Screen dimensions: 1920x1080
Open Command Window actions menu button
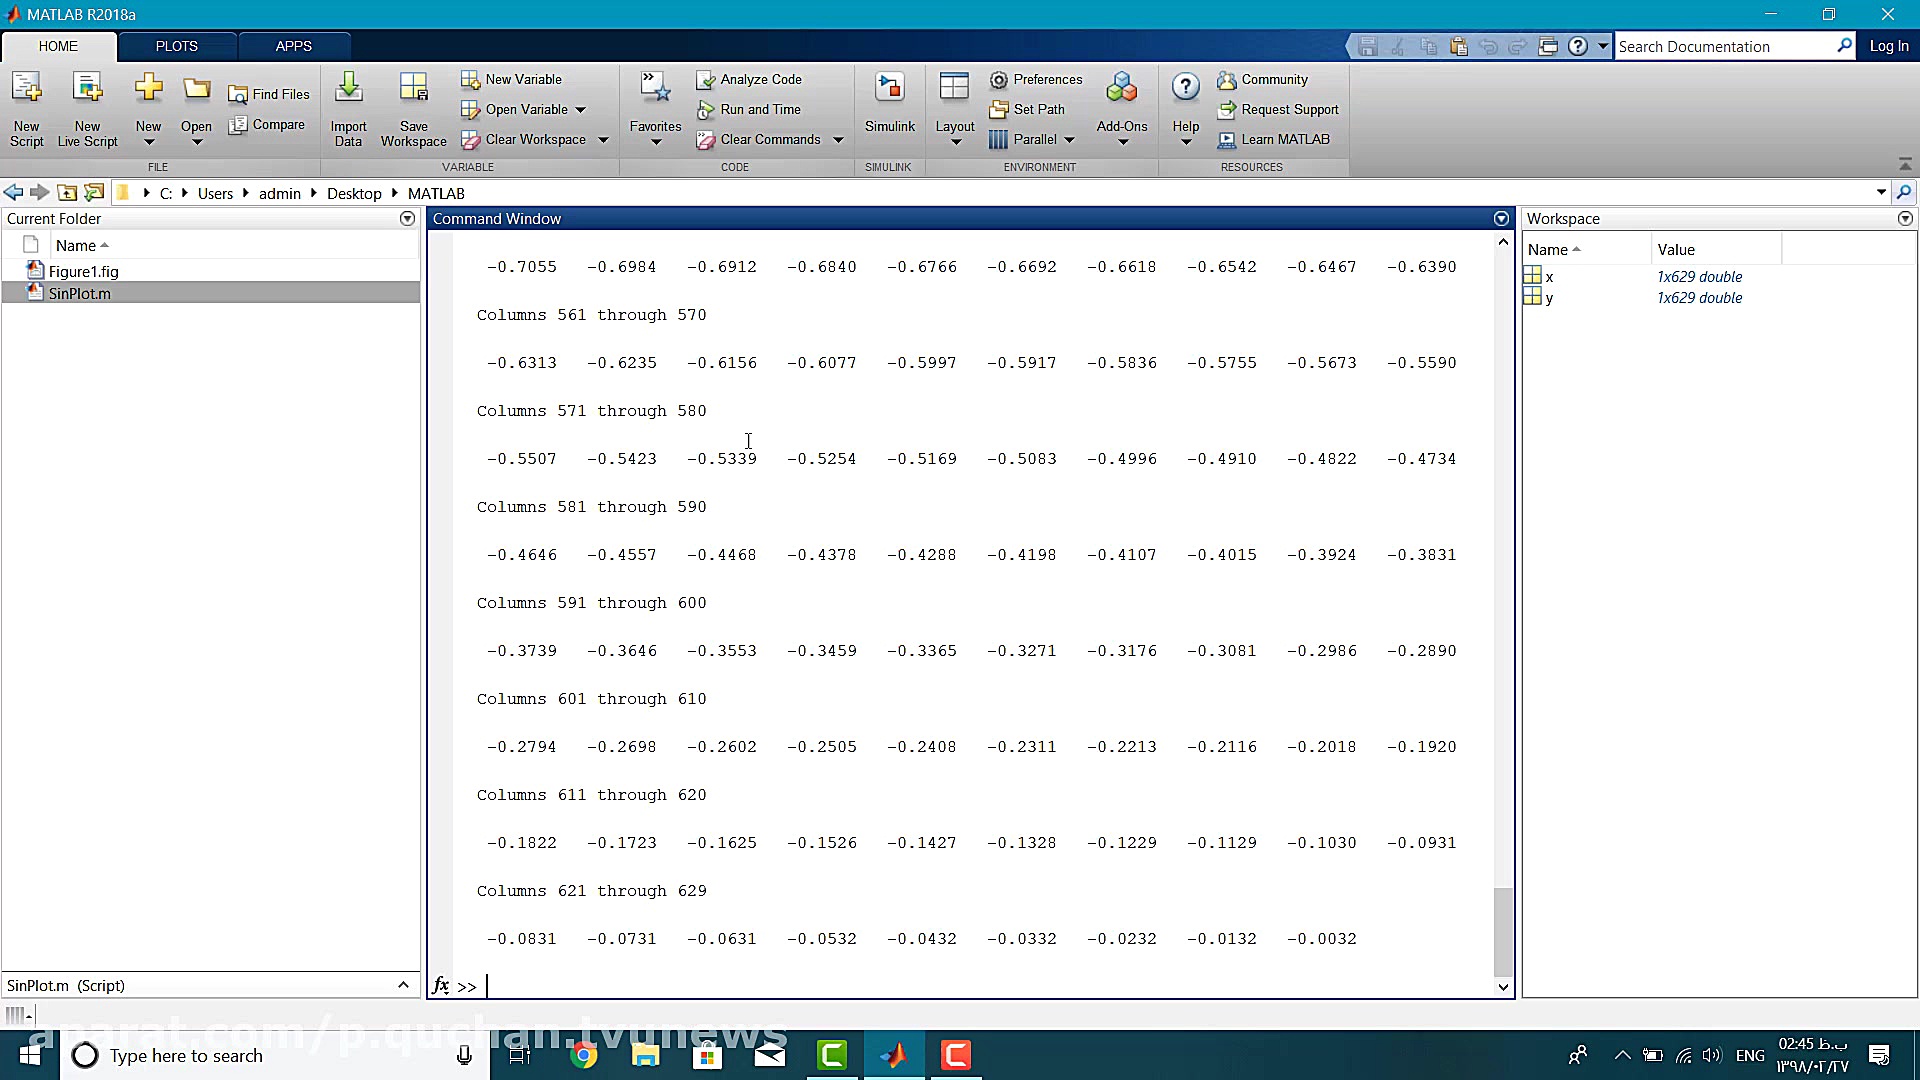click(x=1501, y=219)
